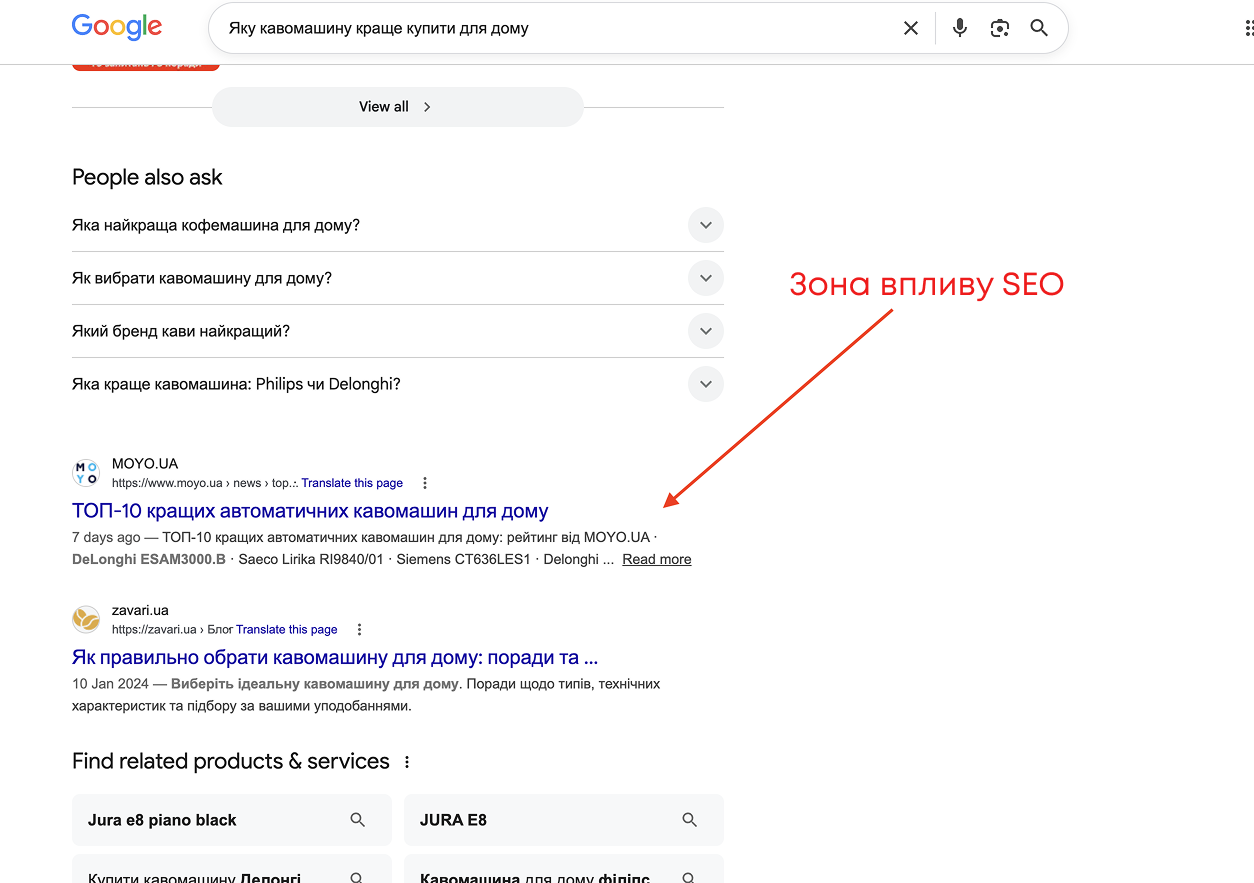
Task: Click the MOYO.UA site favicon
Action: pyautogui.click(x=86, y=473)
